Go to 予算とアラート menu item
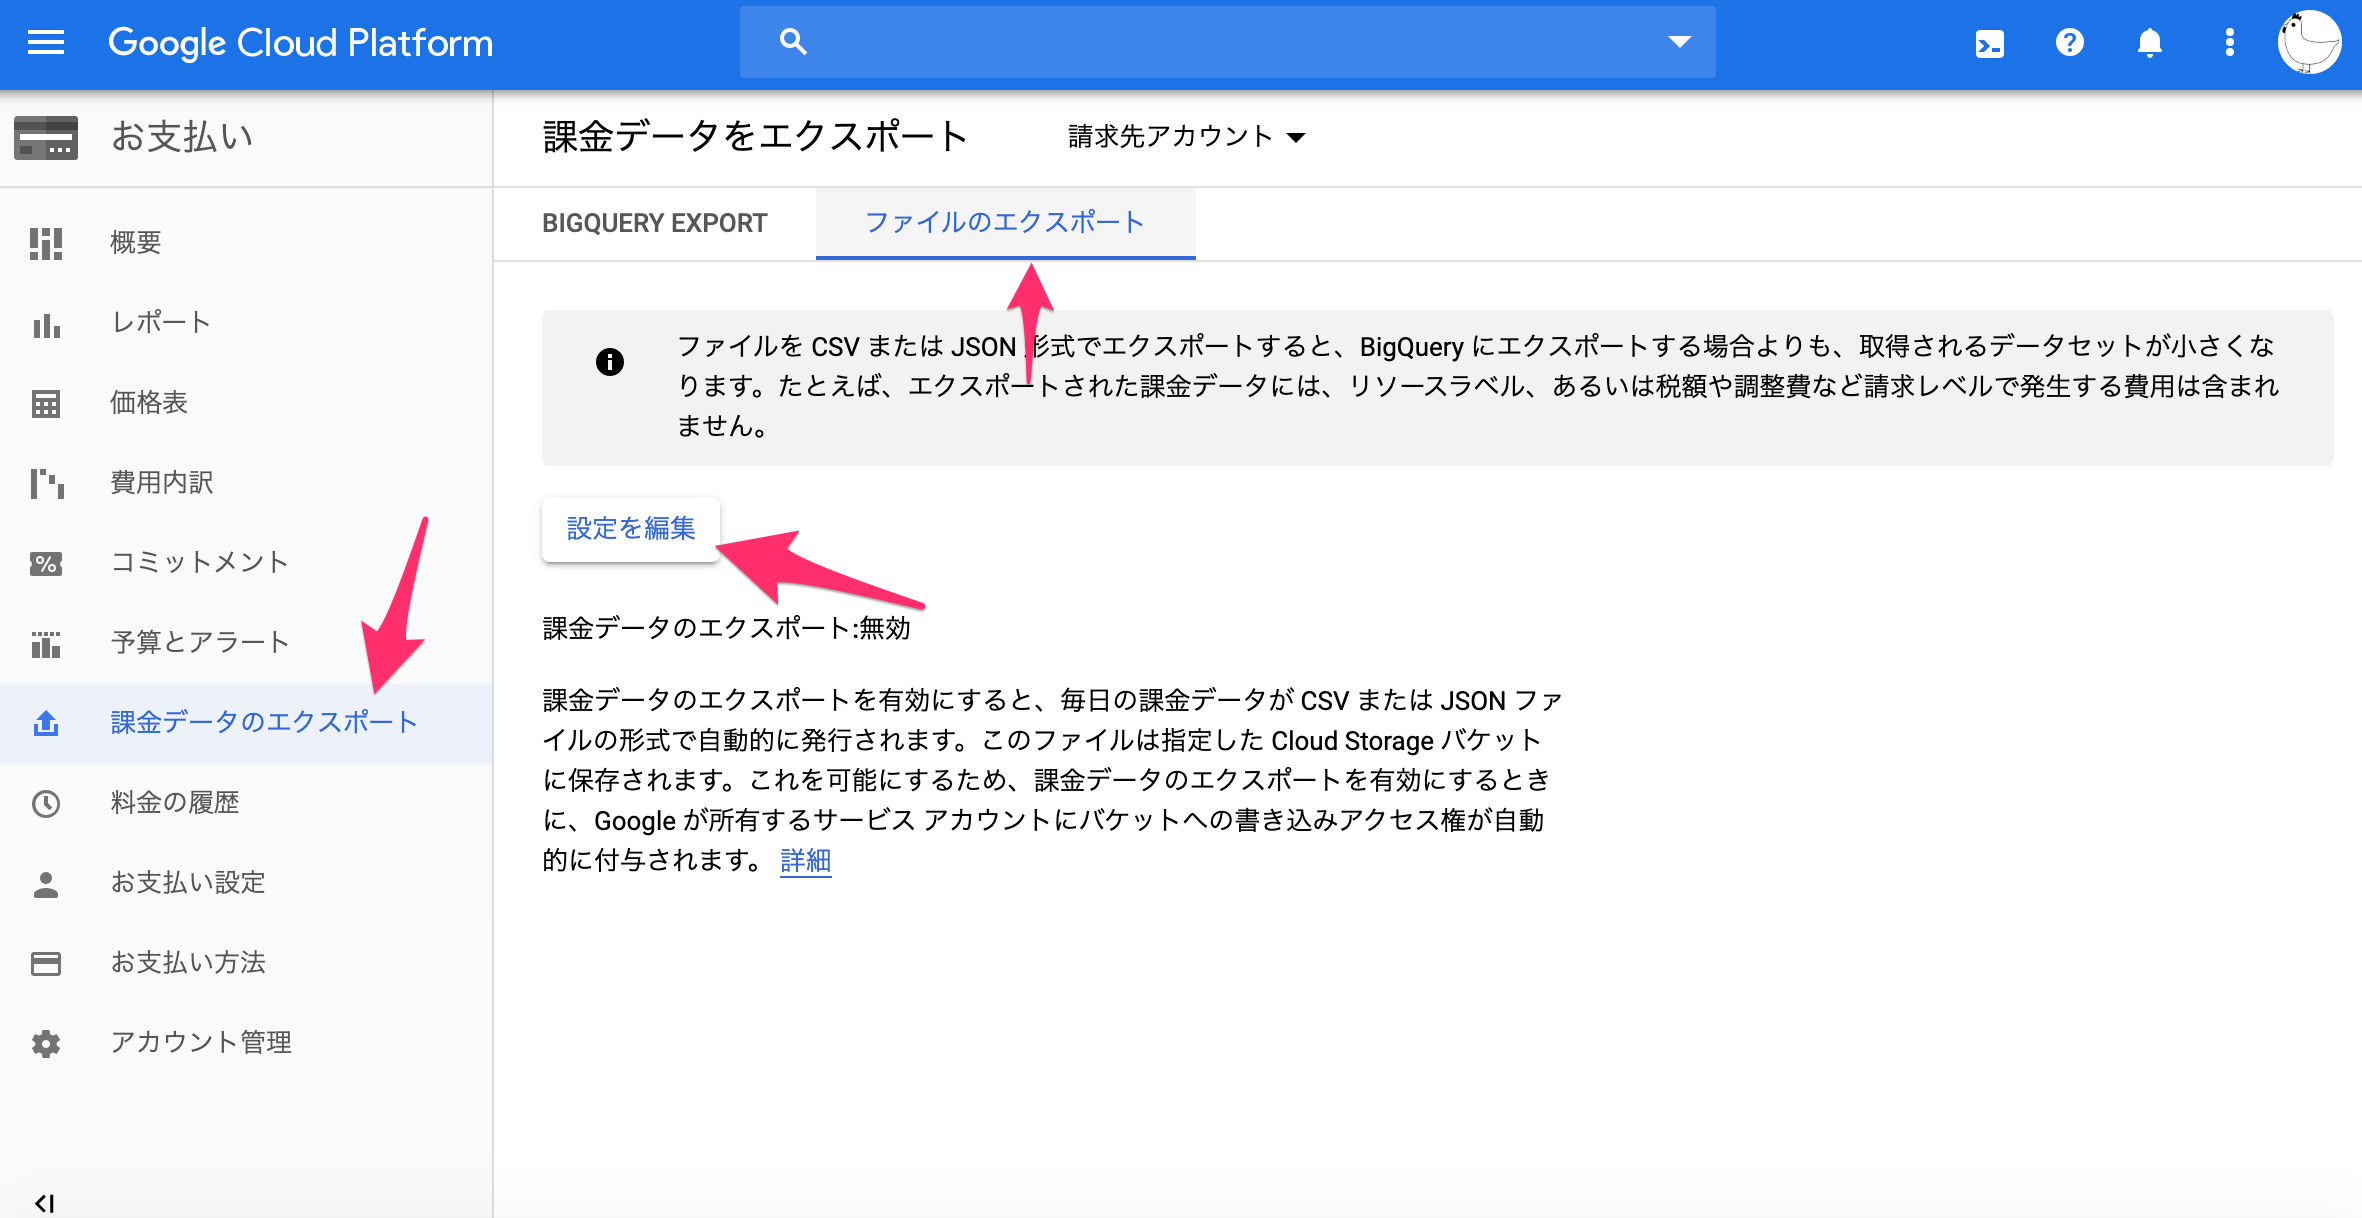Screen dimensions: 2362x1218 pyautogui.click(x=200, y=643)
